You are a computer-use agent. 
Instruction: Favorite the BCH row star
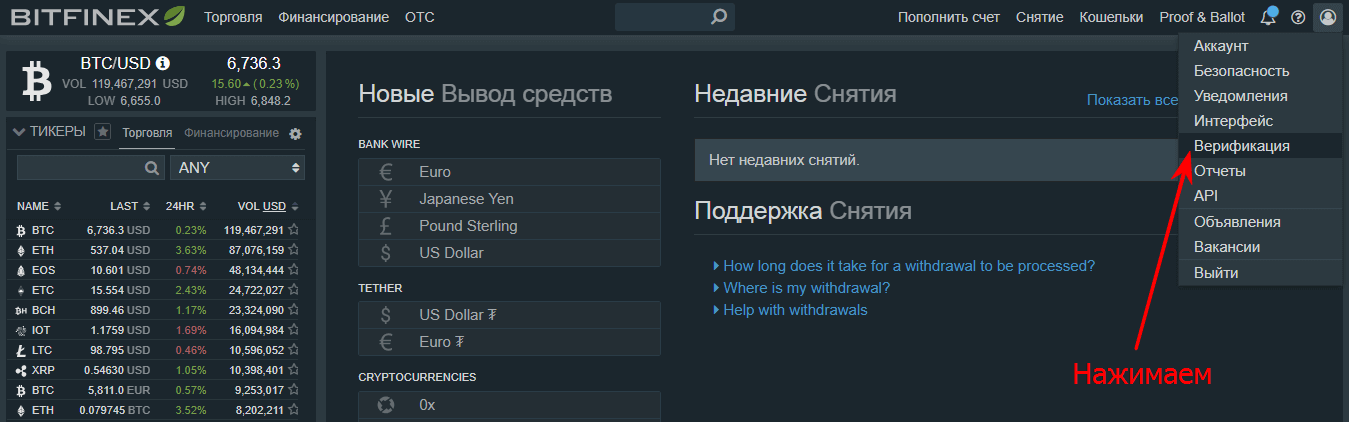point(294,310)
